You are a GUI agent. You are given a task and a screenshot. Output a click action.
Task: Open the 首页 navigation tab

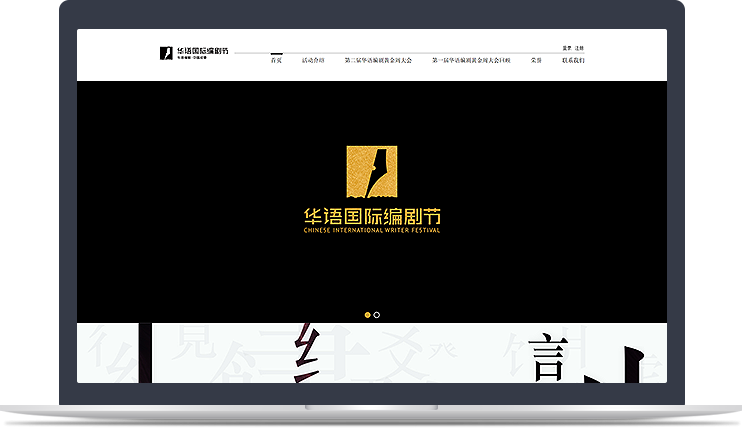tap(276, 60)
